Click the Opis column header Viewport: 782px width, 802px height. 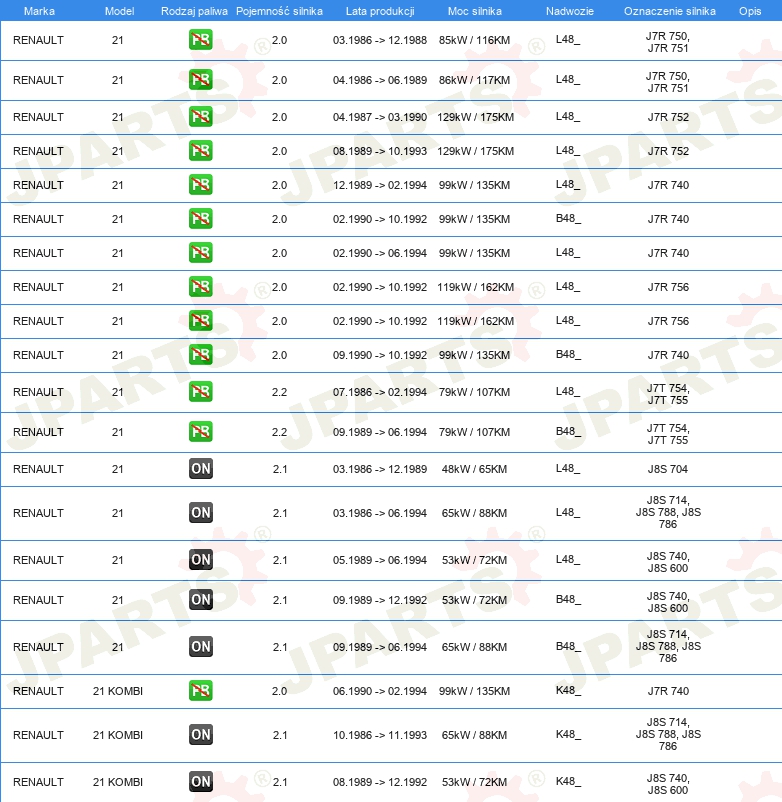tap(750, 11)
